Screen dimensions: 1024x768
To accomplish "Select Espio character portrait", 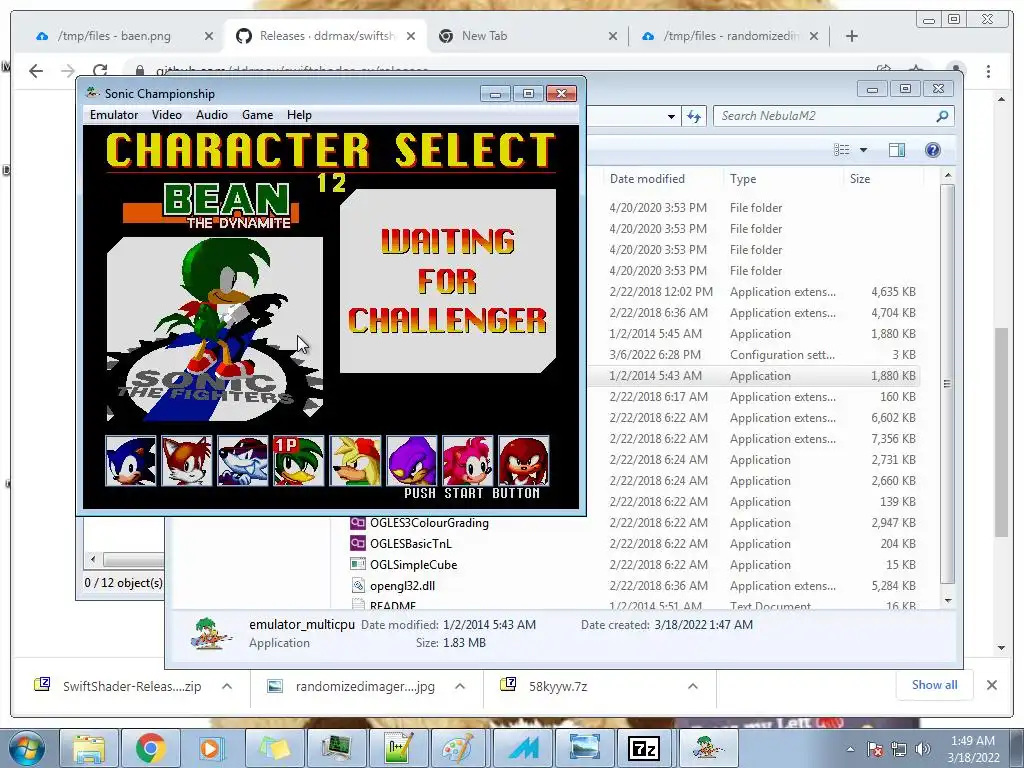I will pyautogui.click(x=411, y=461).
